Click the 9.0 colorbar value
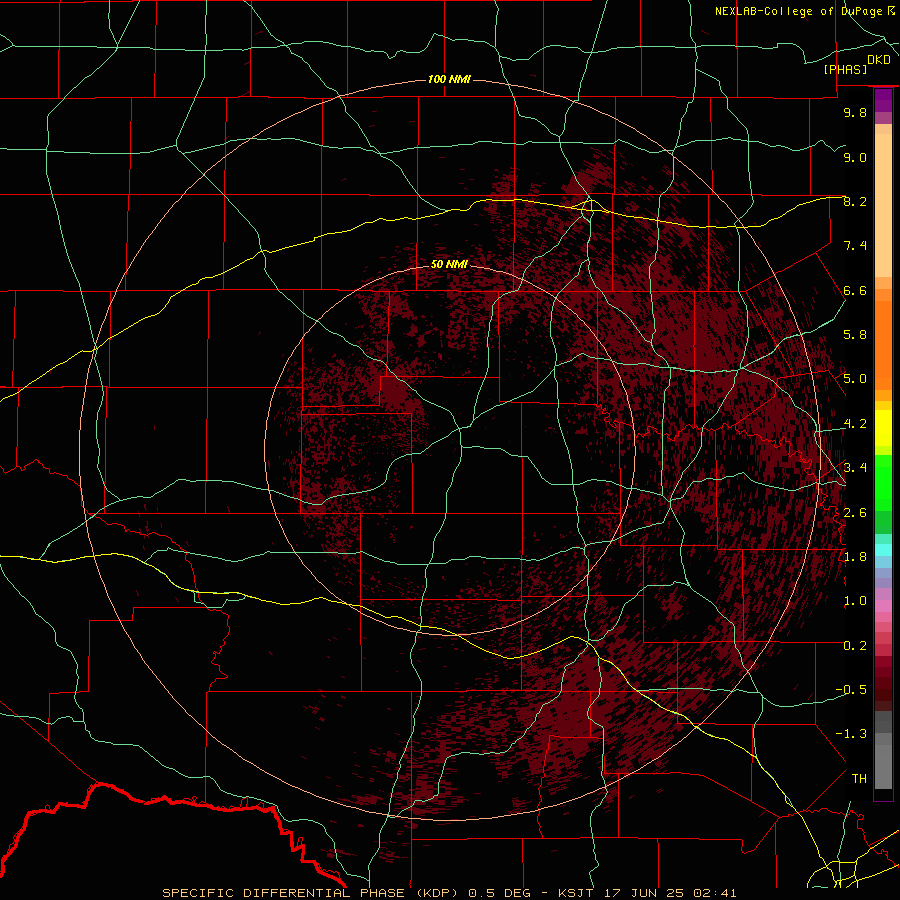Screen dimensions: 900x900 (855, 157)
